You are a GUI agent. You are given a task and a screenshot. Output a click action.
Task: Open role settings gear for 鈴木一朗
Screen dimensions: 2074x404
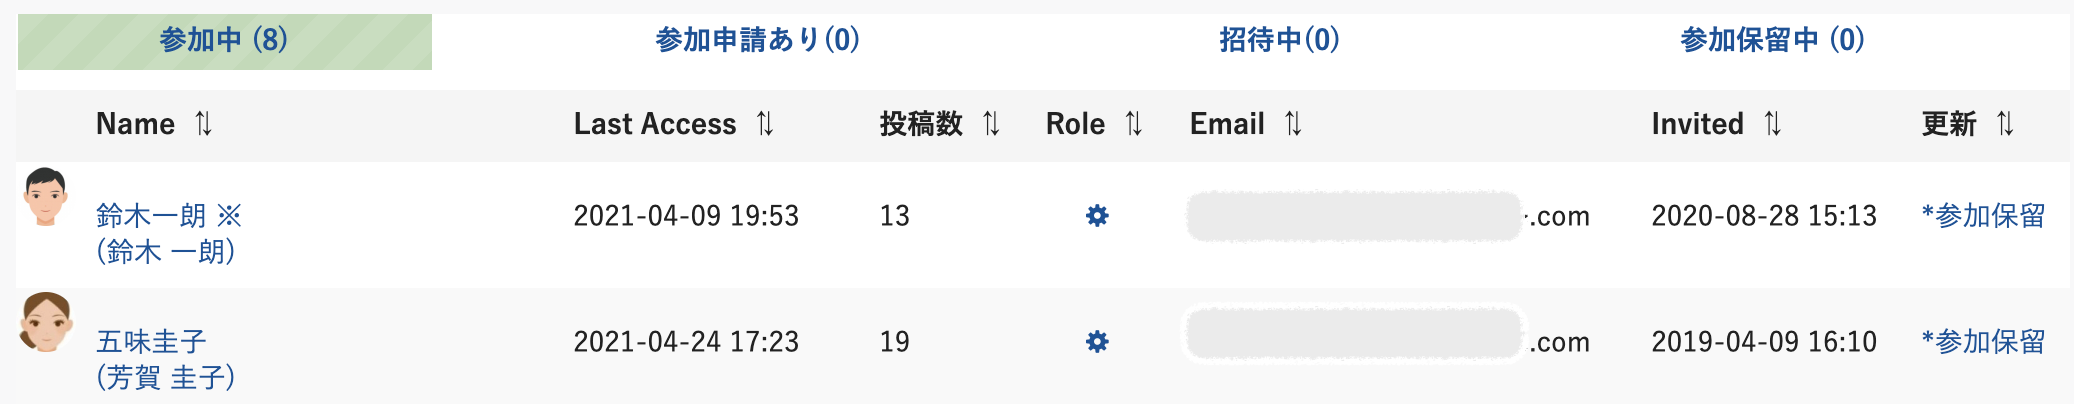[1097, 216]
